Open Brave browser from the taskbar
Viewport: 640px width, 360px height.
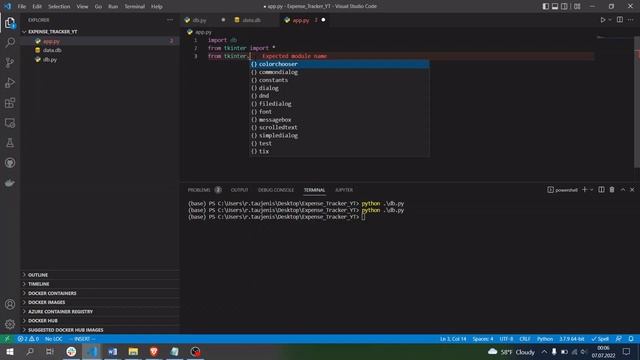154,351
